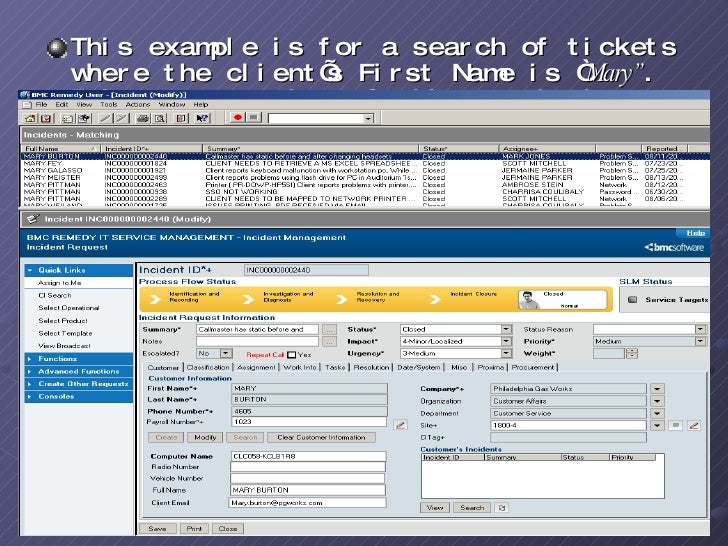Open the Urgency 3-Medium dropdown

click(506, 354)
